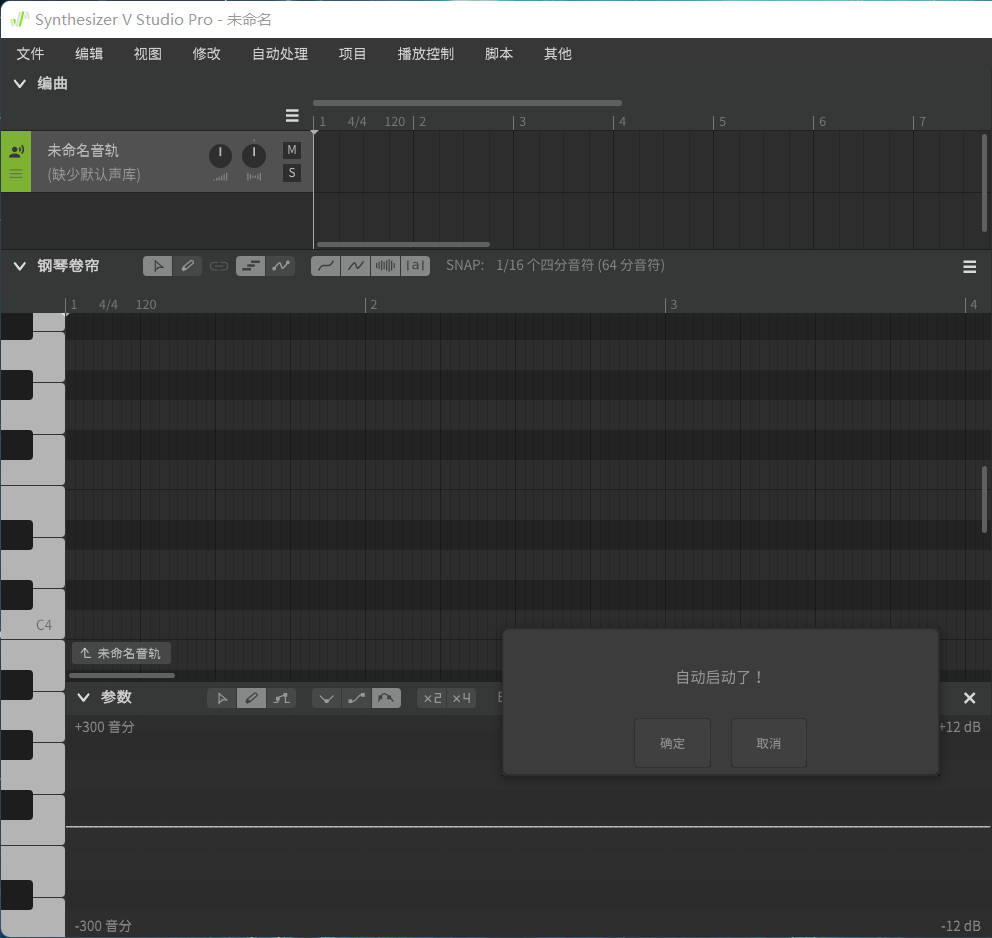
Task: Set parameter vertical zoom to x4
Action: [461, 698]
